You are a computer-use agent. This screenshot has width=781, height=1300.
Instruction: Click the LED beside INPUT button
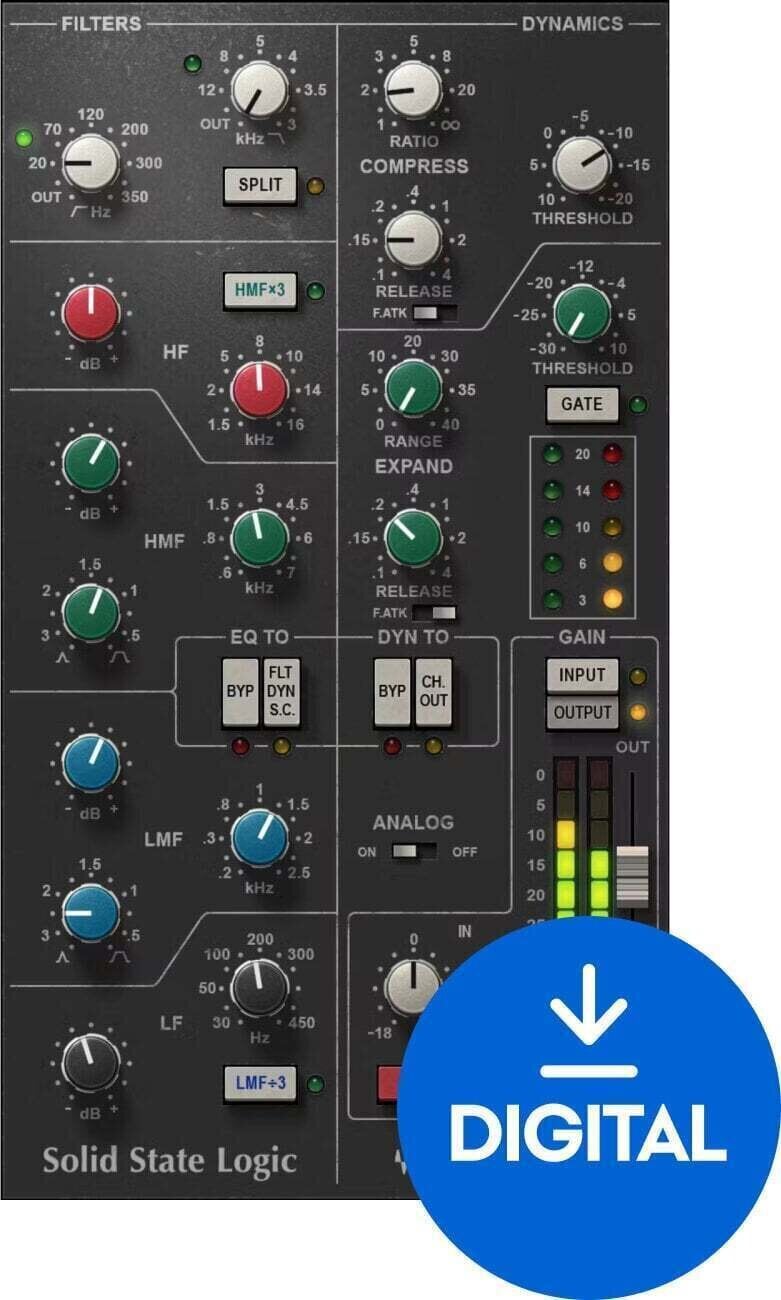[640, 676]
